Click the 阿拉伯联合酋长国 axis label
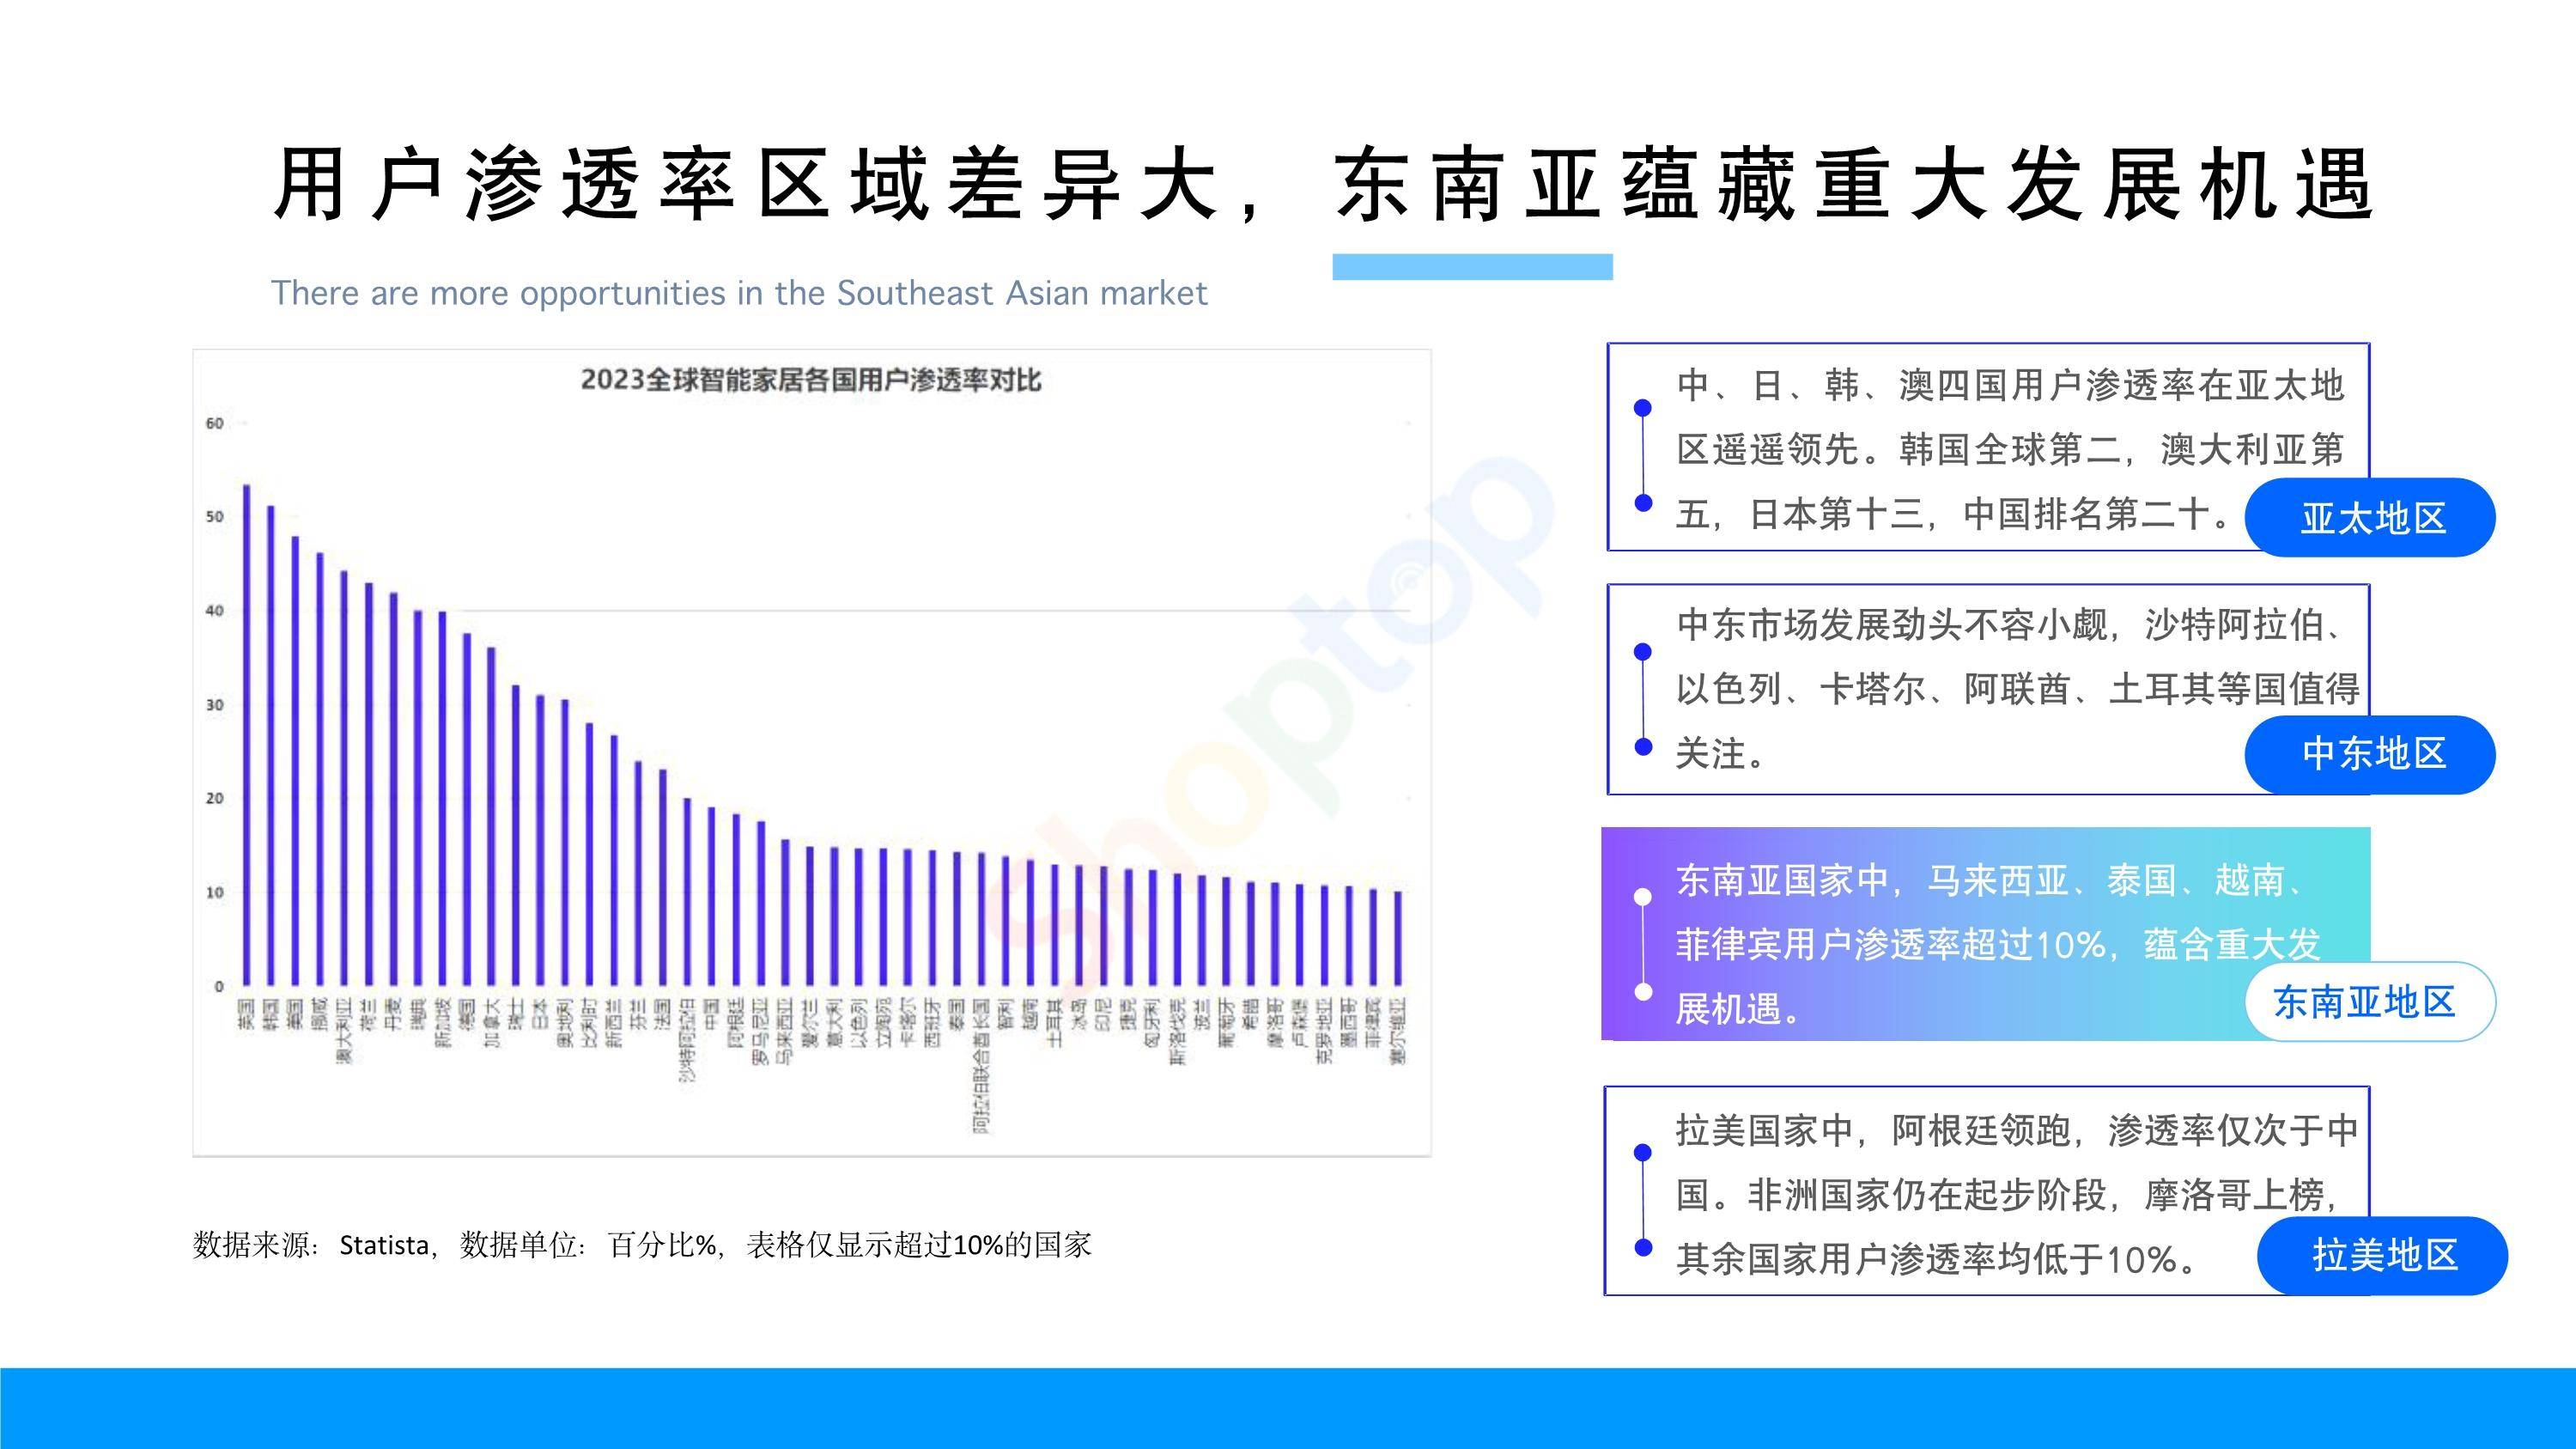 pos(981,1065)
